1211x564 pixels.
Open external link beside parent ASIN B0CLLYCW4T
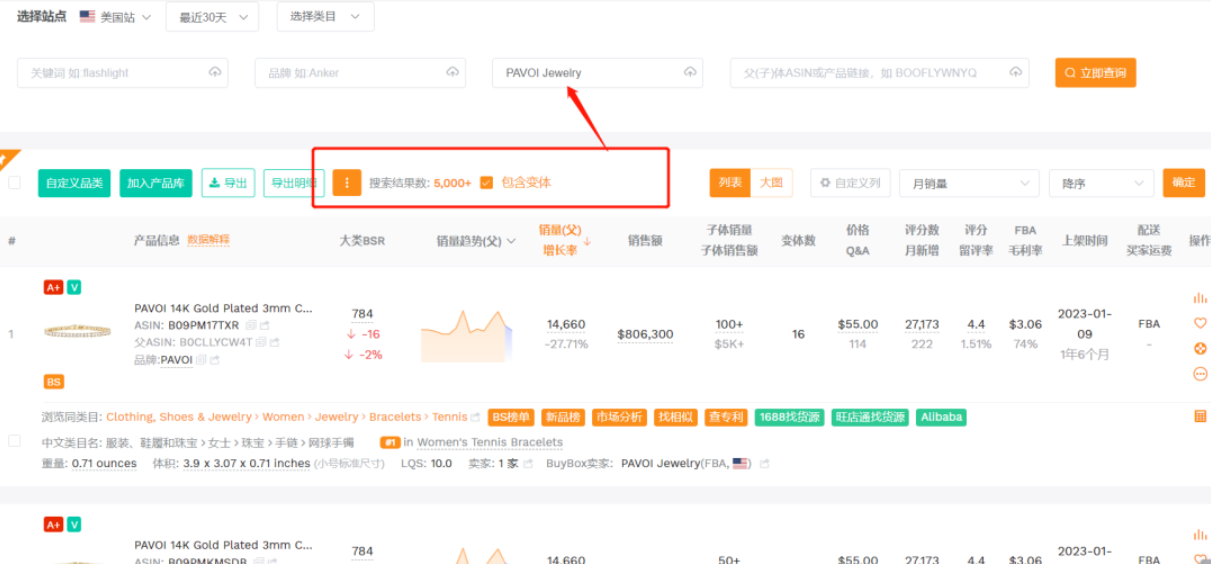pyautogui.click(x=275, y=342)
